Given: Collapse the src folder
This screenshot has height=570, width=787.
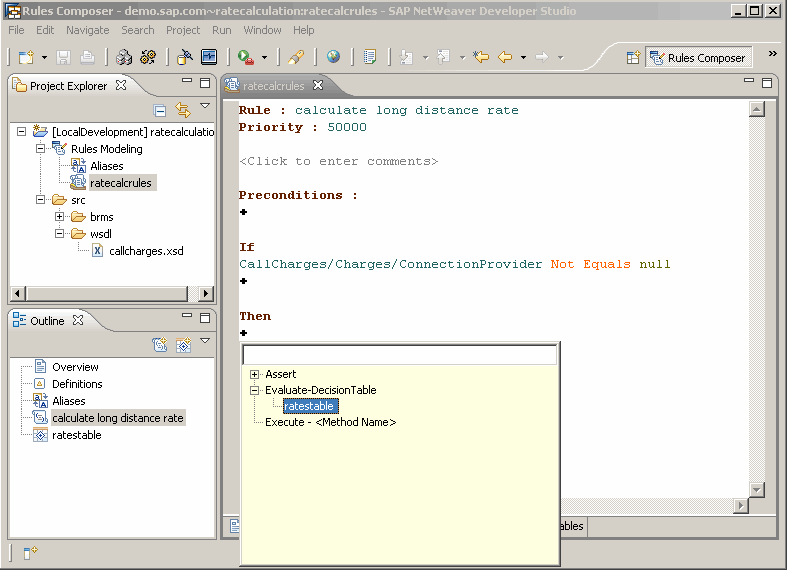Looking at the screenshot, I should (41, 200).
